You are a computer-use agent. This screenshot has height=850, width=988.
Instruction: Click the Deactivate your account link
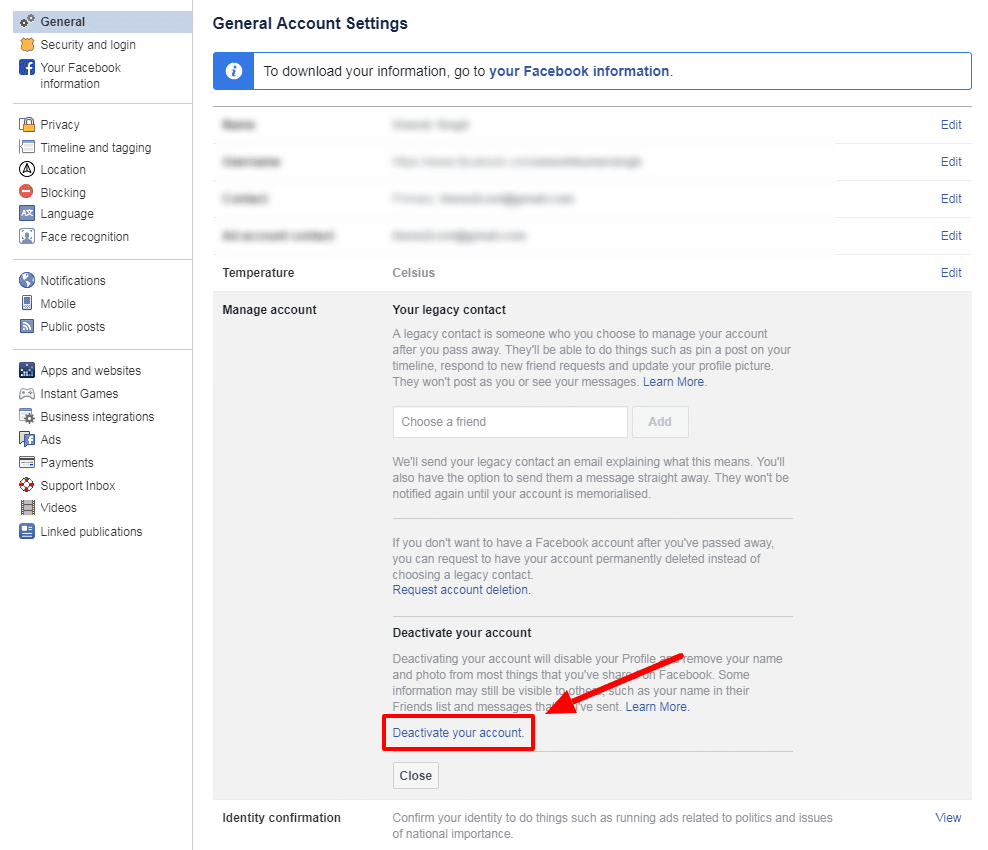tap(457, 733)
